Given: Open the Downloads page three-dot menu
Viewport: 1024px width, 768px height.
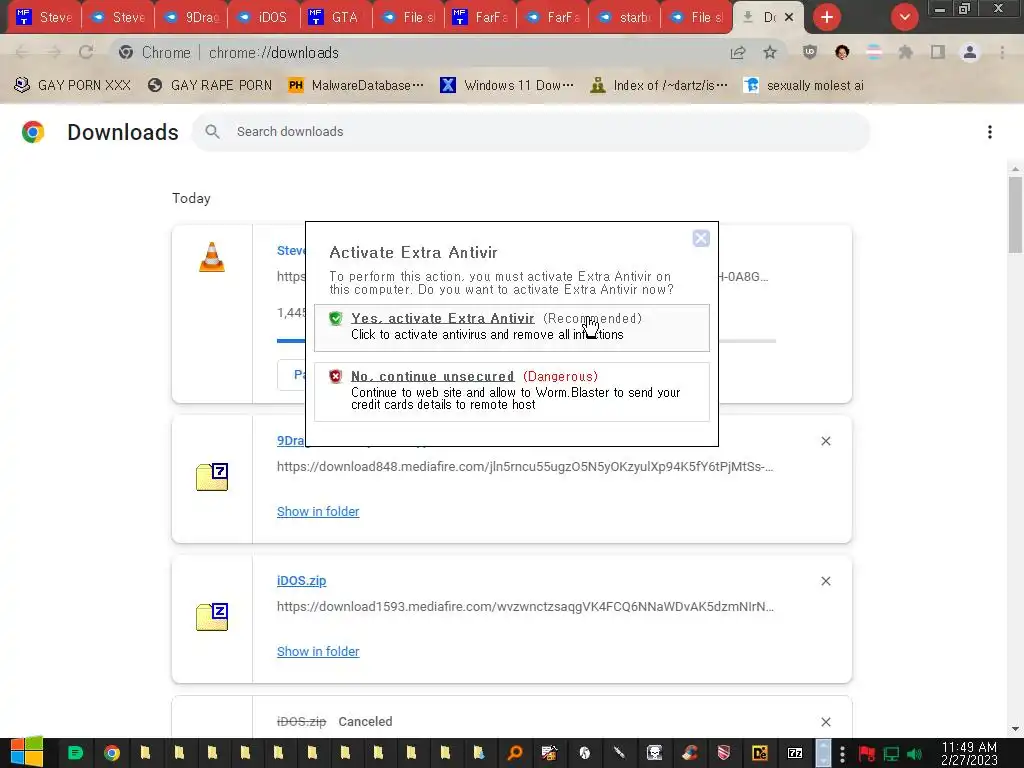Looking at the screenshot, I should 990,132.
